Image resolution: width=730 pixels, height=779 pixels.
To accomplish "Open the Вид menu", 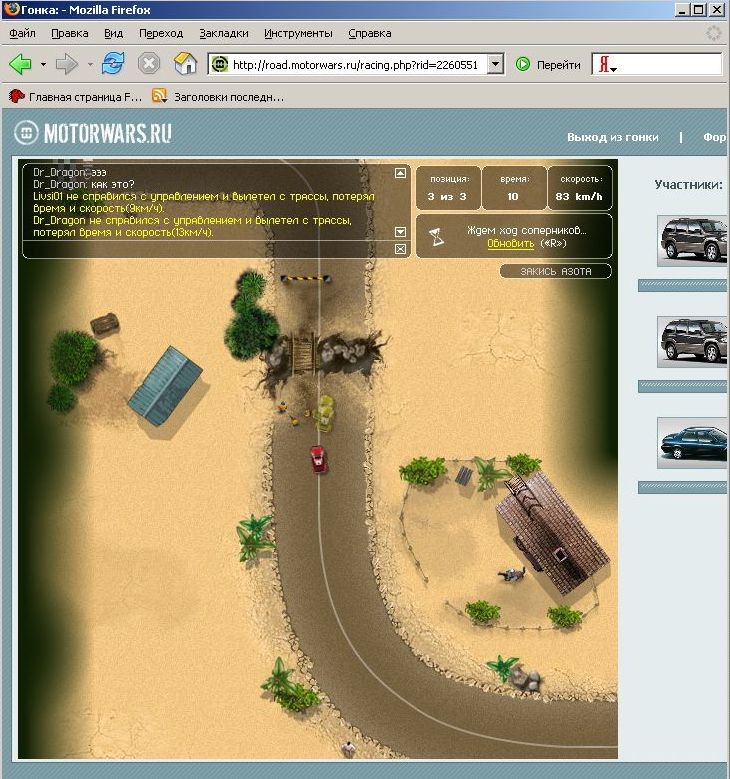I will pyautogui.click(x=113, y=33).
